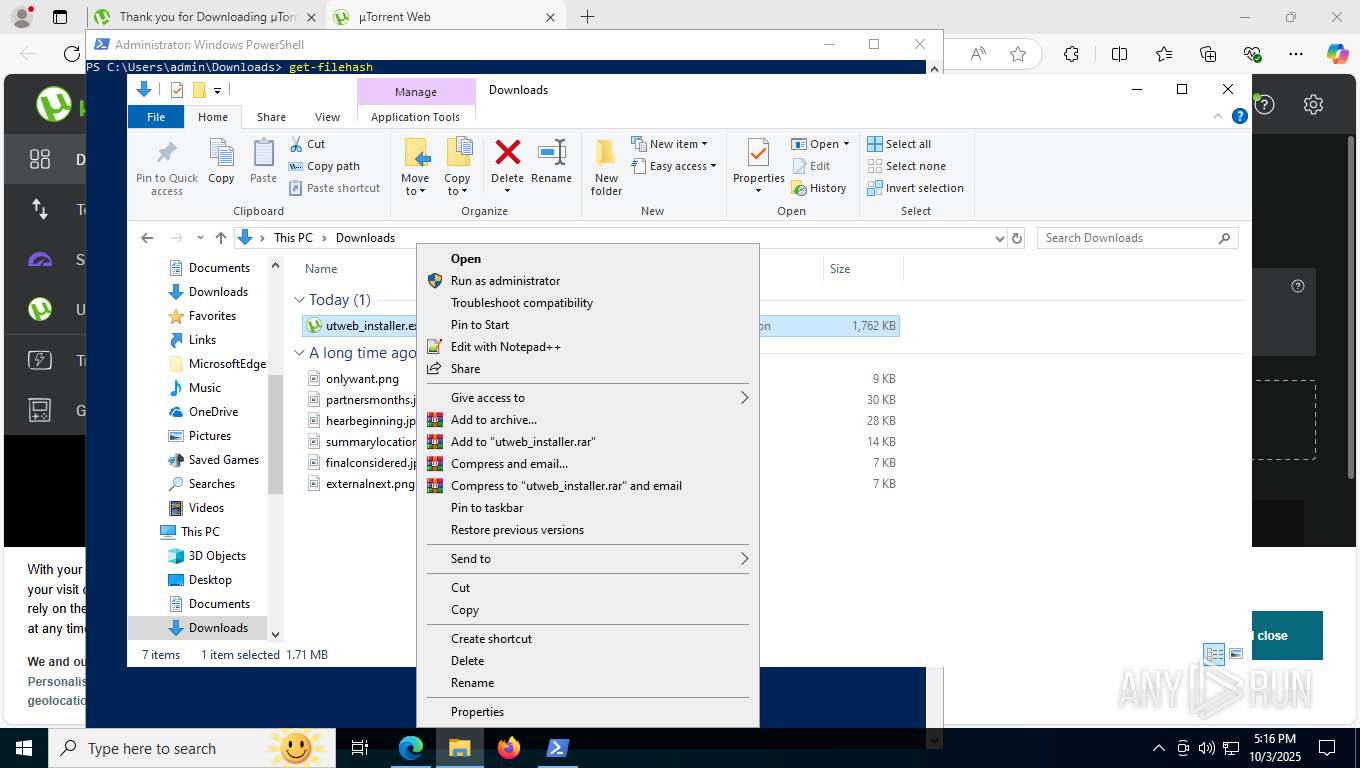1360x768 pixels.
Task: Collapse the Today (1) group
Action: click(299, 300)
